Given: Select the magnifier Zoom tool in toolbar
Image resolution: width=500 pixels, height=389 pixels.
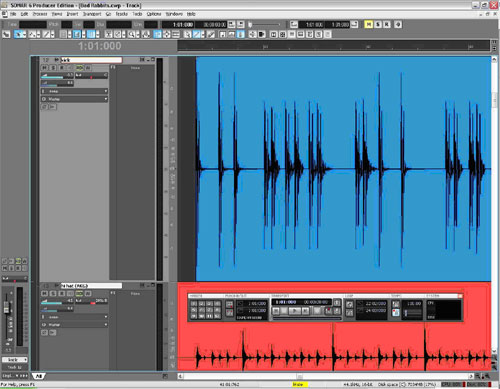Looking at the screenshot, I should [132, 34].
